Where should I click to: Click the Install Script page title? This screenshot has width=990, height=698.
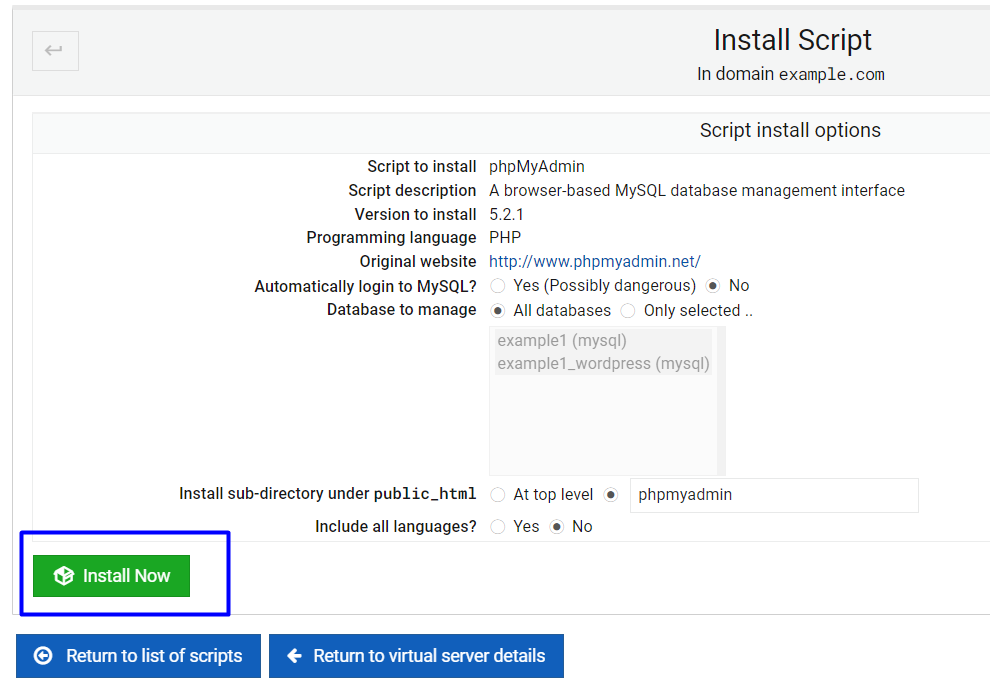(x=792, y=40)
